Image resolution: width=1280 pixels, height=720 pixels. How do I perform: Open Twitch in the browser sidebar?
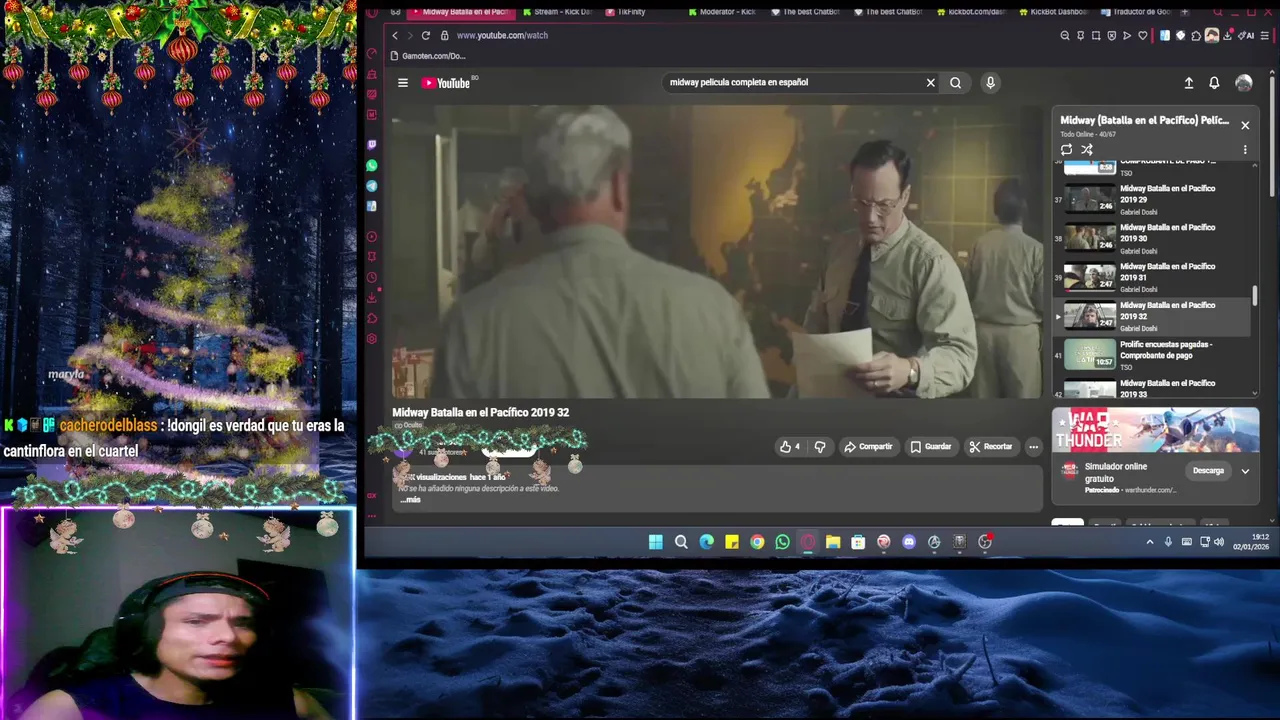tap(372, 145)
